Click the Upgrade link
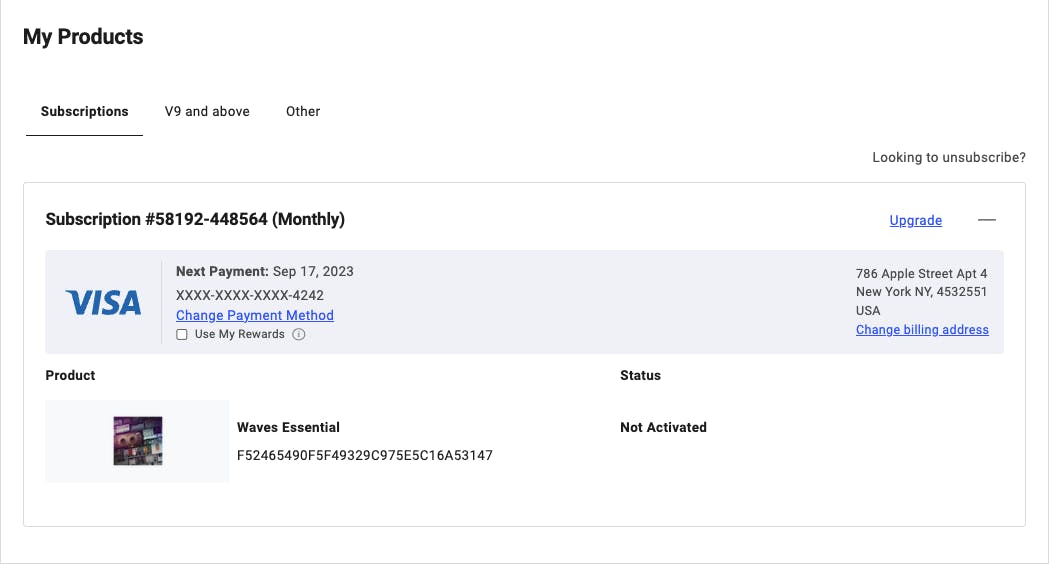This screenshot has width=1049, height=564. (x=915, y=220)
